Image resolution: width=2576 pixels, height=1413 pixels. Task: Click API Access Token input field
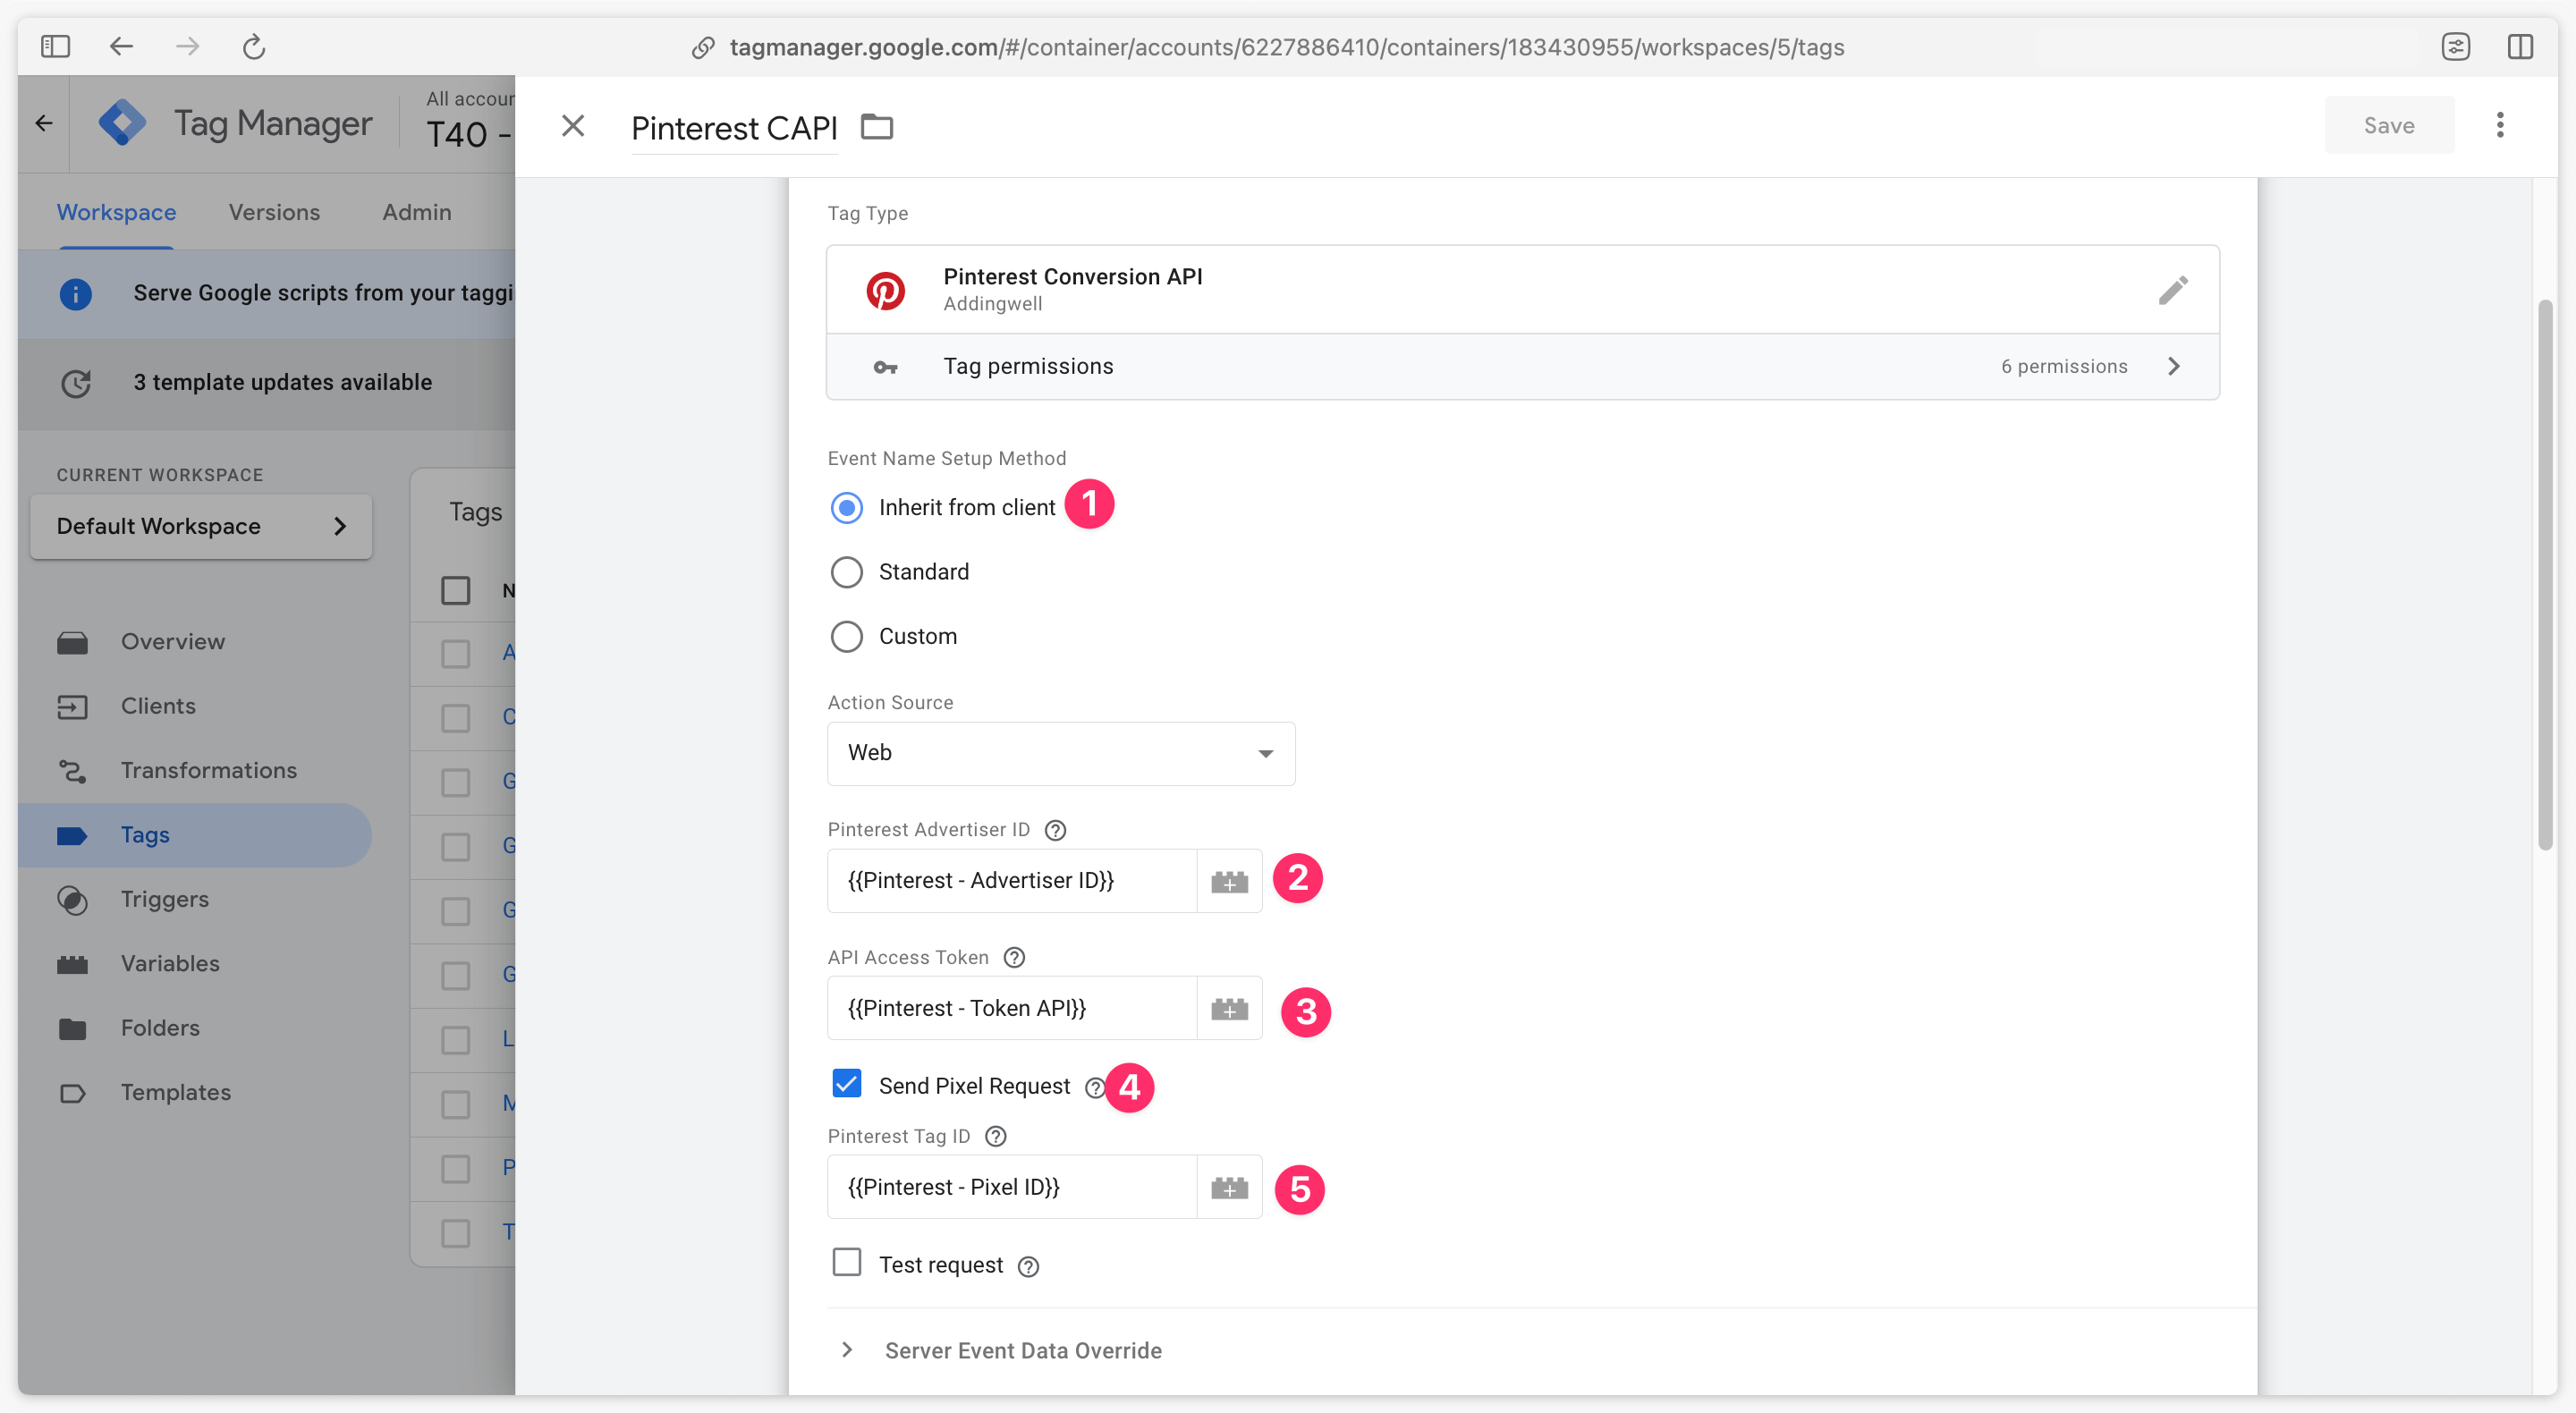click(1011, 1009)
